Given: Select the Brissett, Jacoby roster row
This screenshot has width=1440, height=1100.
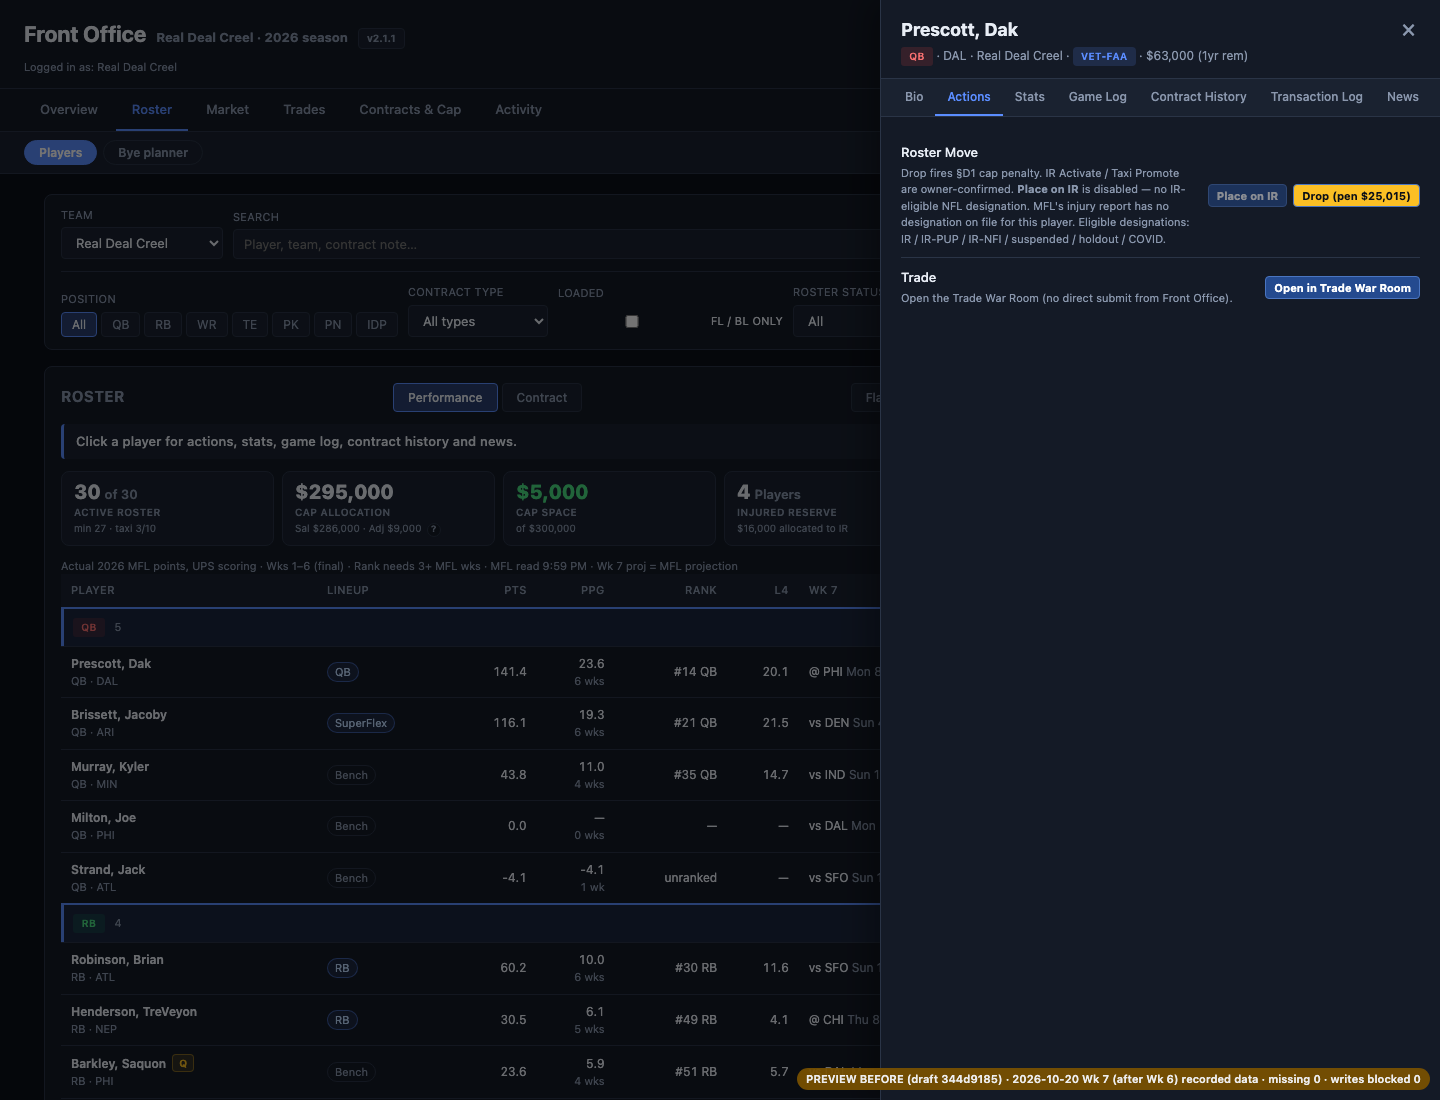Looking at the screenshot, I should (470, 723).
